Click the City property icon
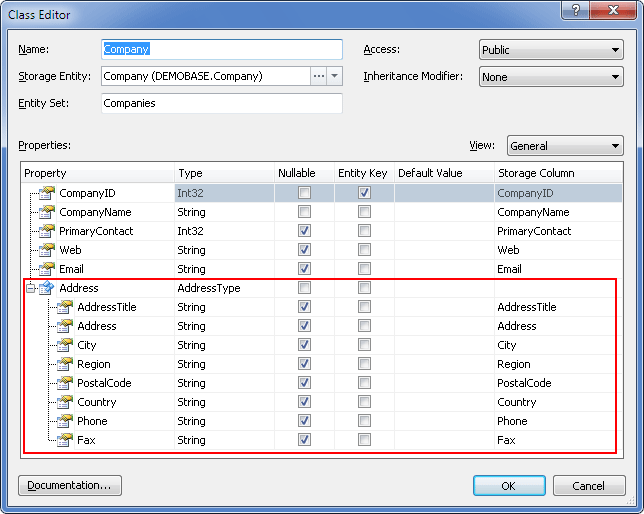 pyautogui.click(x=65, y=345)
